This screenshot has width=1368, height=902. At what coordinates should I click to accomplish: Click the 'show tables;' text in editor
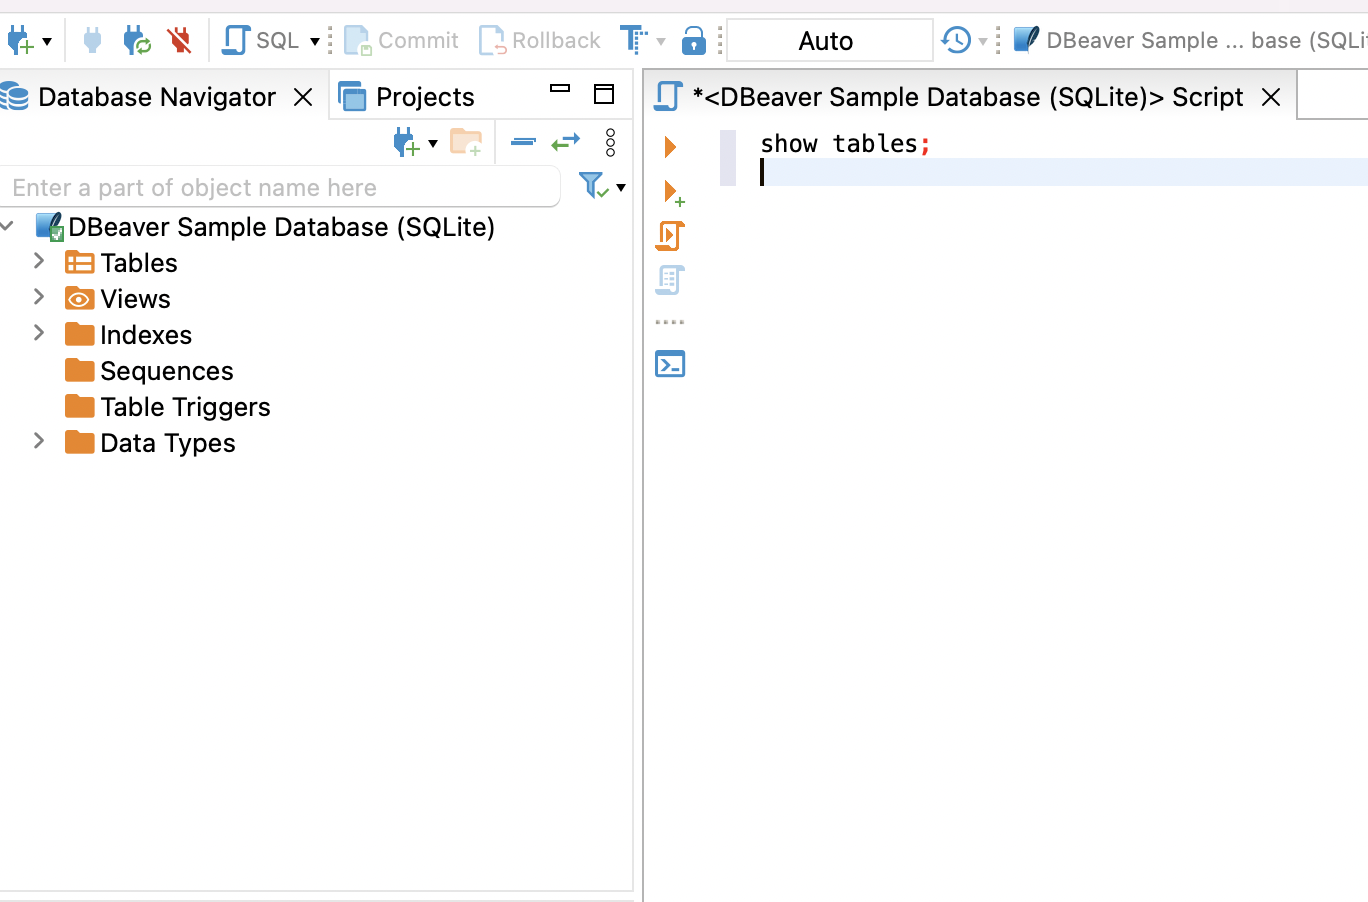tap(845, 144)
